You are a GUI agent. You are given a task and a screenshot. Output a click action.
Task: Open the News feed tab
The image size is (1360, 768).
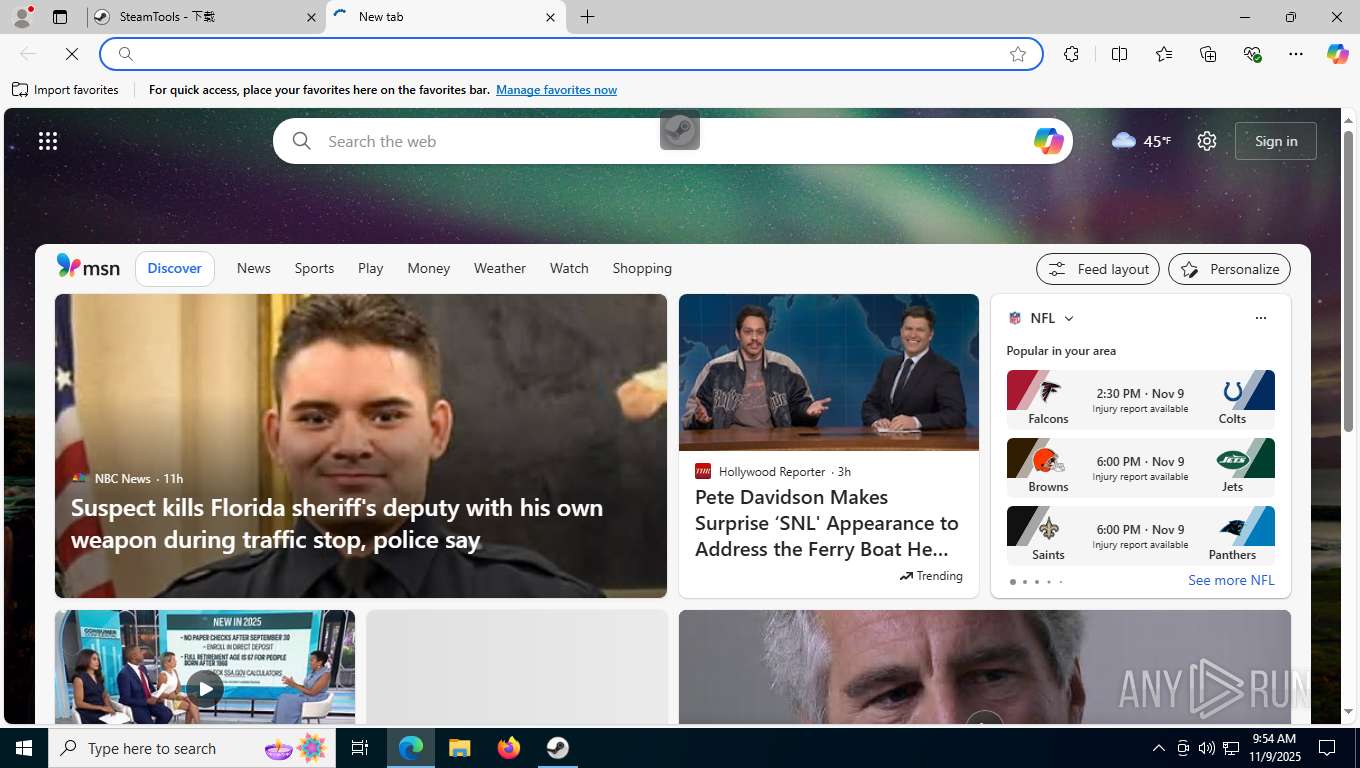coord(254,268)
